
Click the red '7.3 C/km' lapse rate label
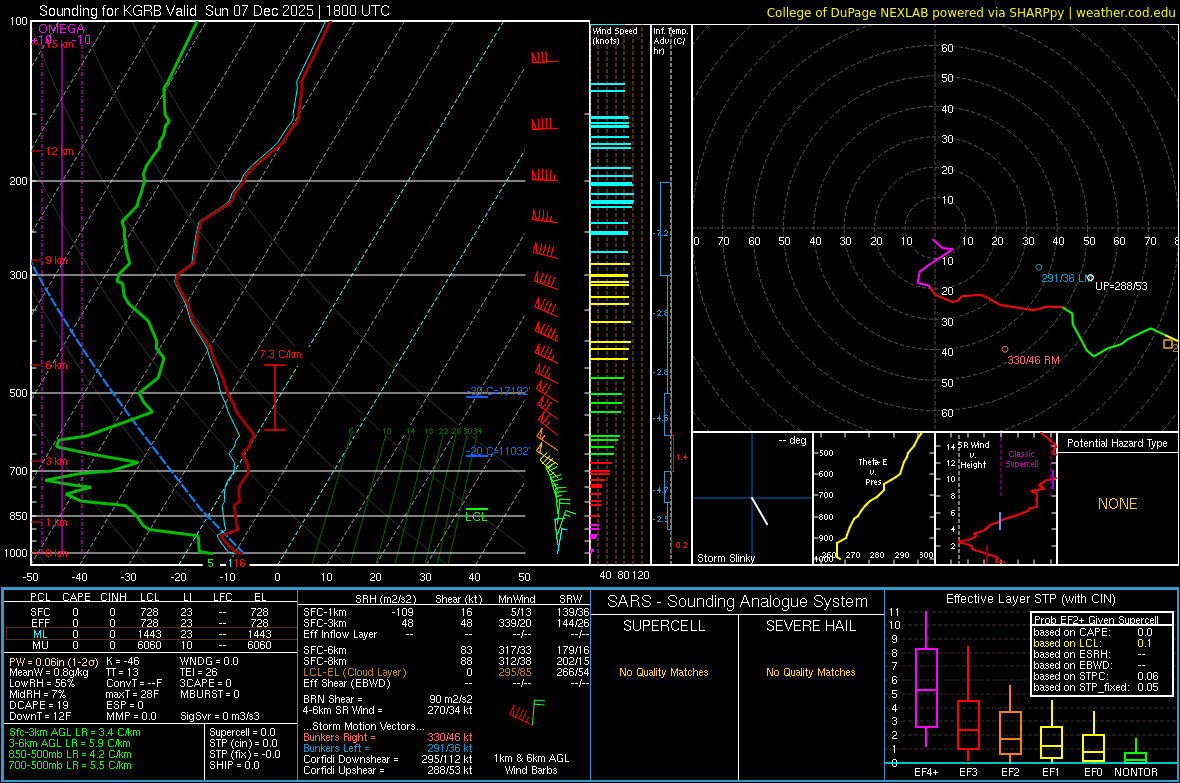281,355
